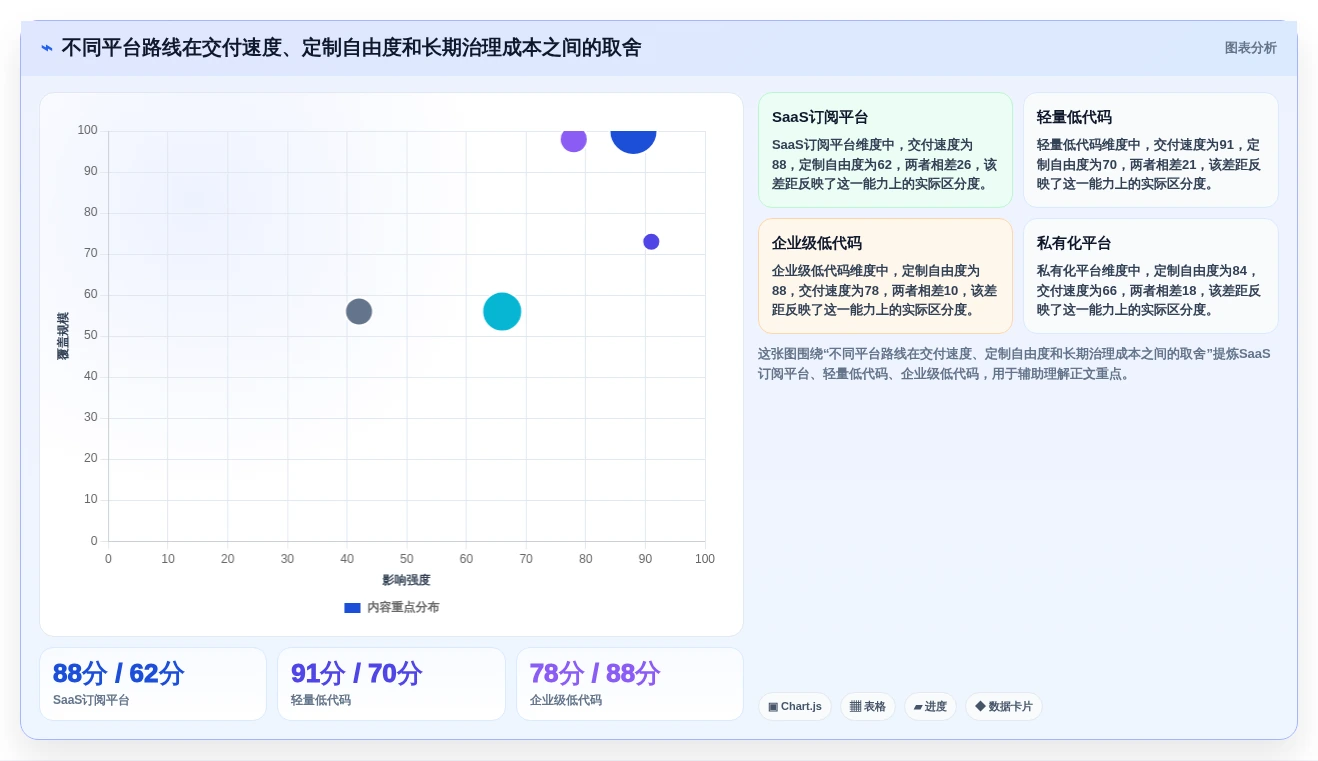The height and width of the screenshot is (761, 1318).
Task: Select the purple bubble near value 78
Action: [x=573, y=140]
